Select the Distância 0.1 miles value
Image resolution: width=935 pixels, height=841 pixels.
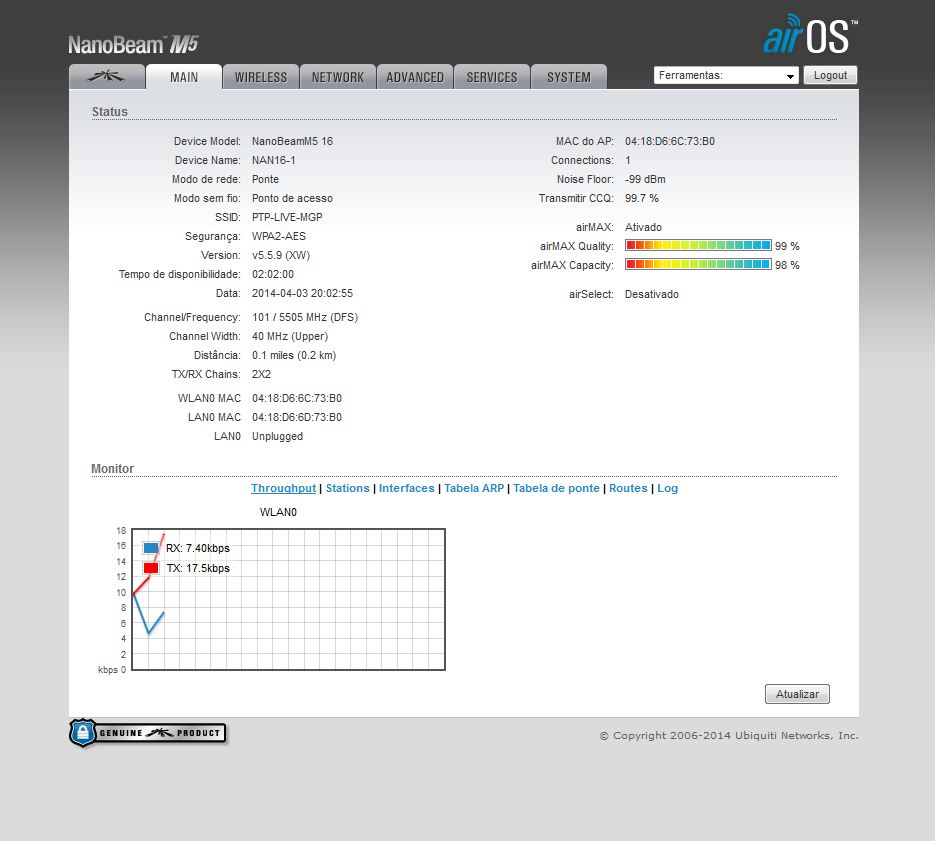(x=294, y=355)
